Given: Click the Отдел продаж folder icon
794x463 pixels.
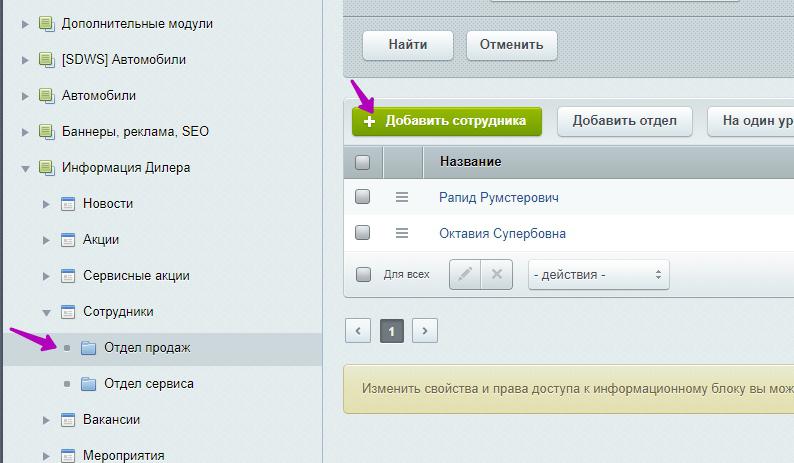Looking at the screenshot, I should tap(89, 348).
